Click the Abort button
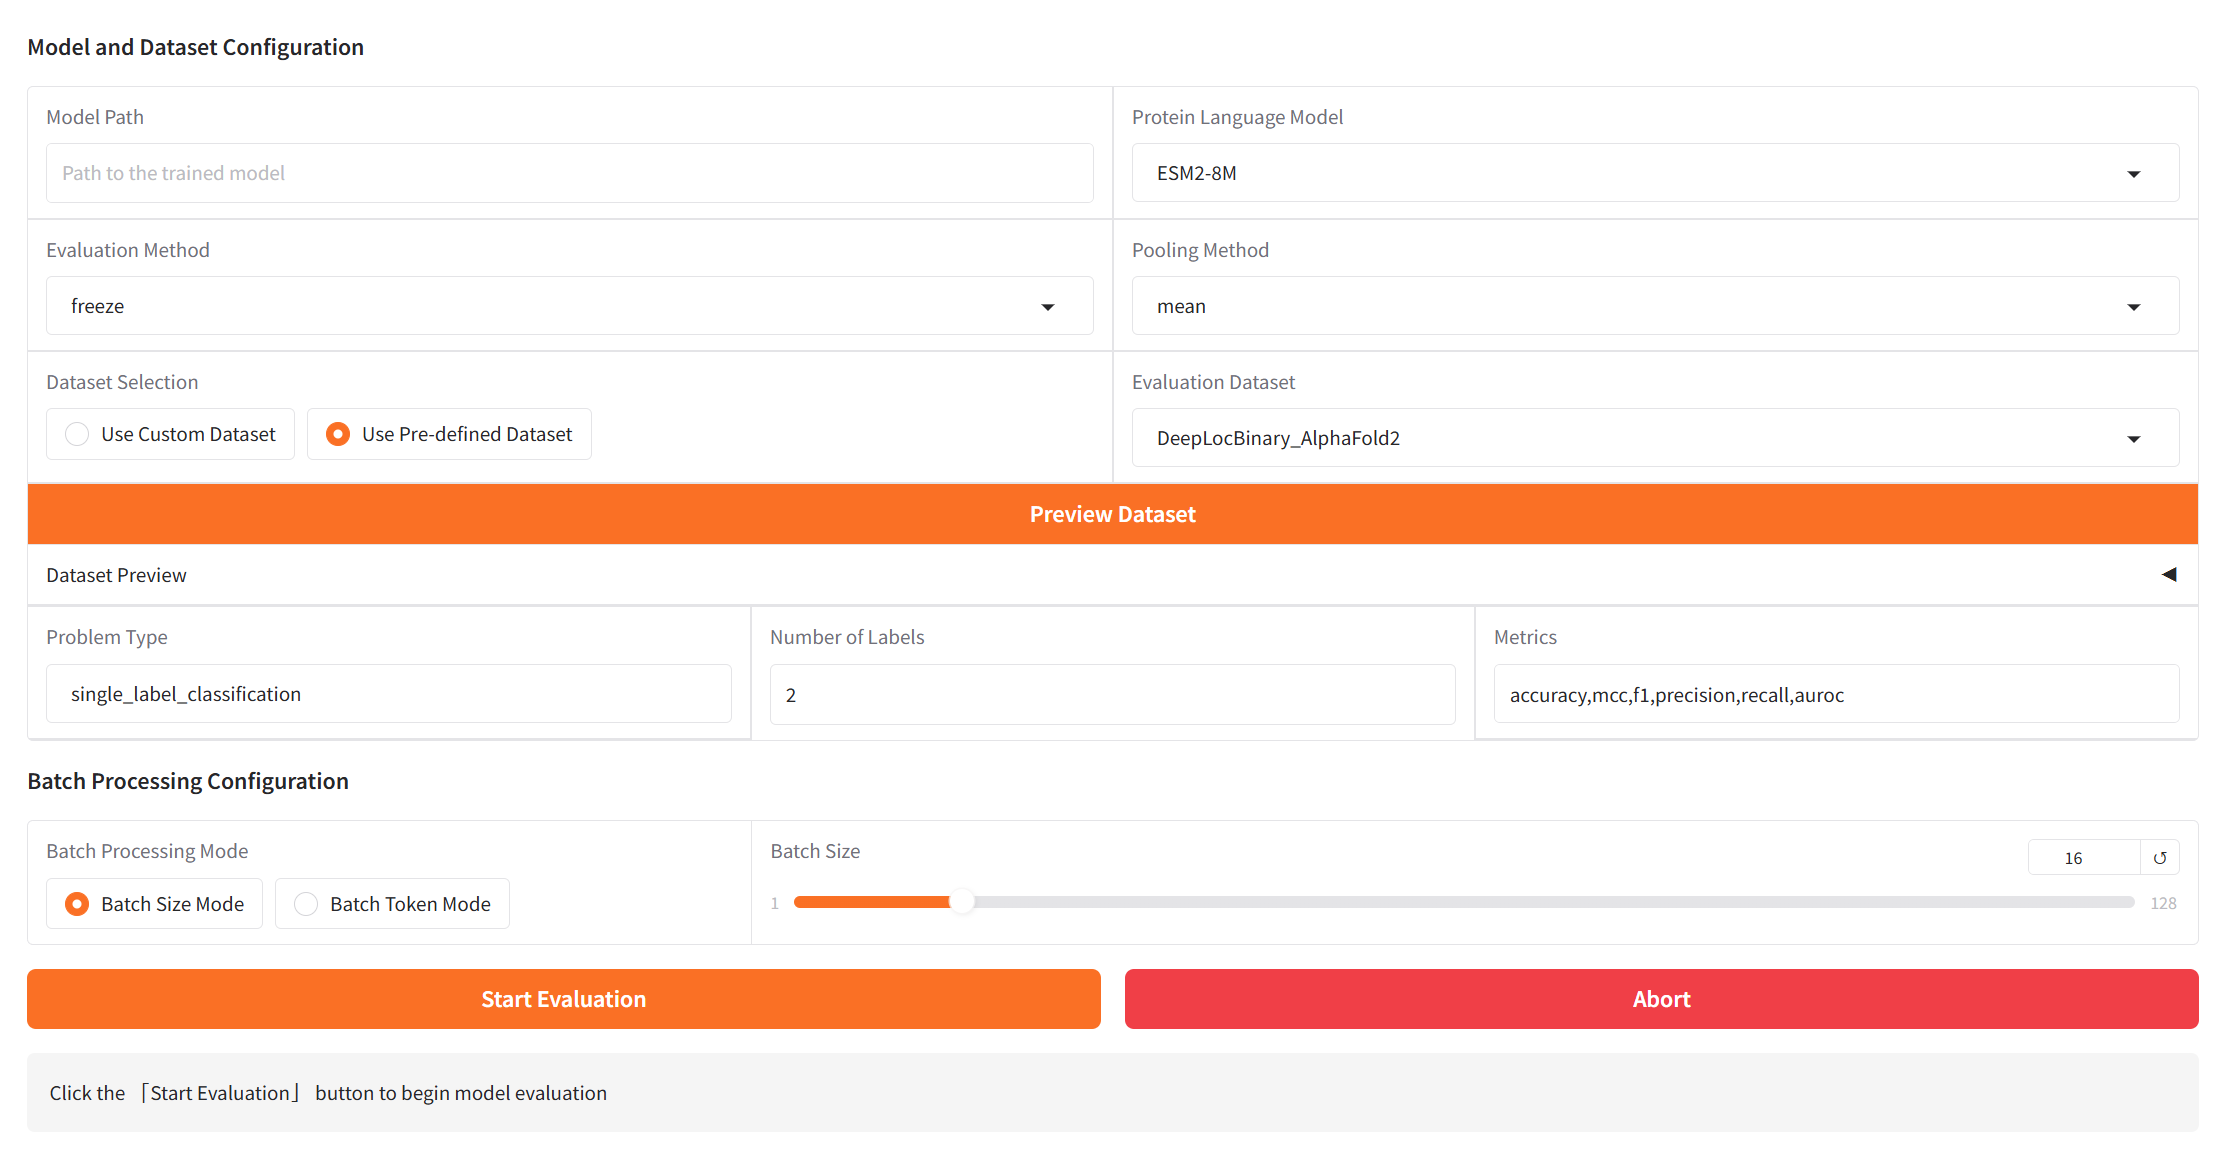The height and width of the screenshot is (1161, 2230). point(1662,998)
